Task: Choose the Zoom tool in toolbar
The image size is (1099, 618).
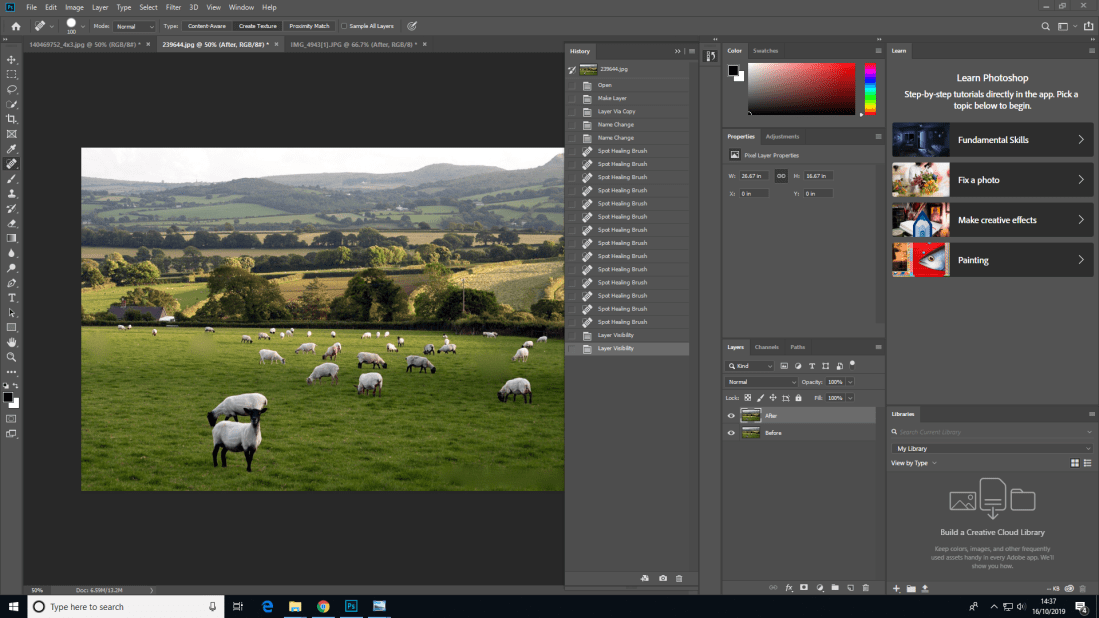Action: coord(12,357)
